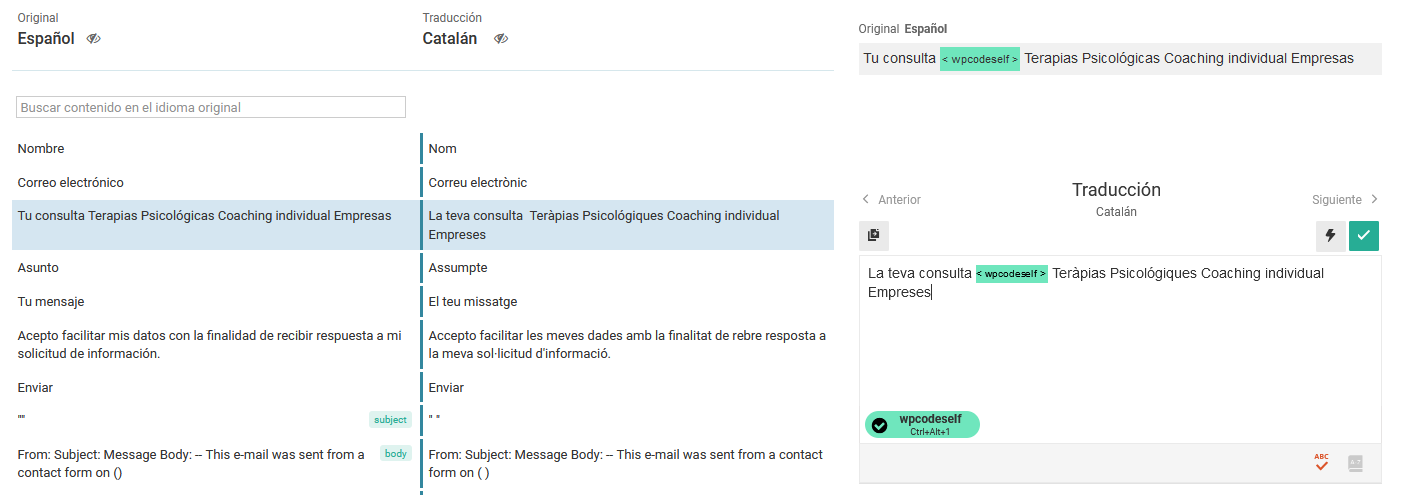Insert the wpcodeself tag pill

922,425
